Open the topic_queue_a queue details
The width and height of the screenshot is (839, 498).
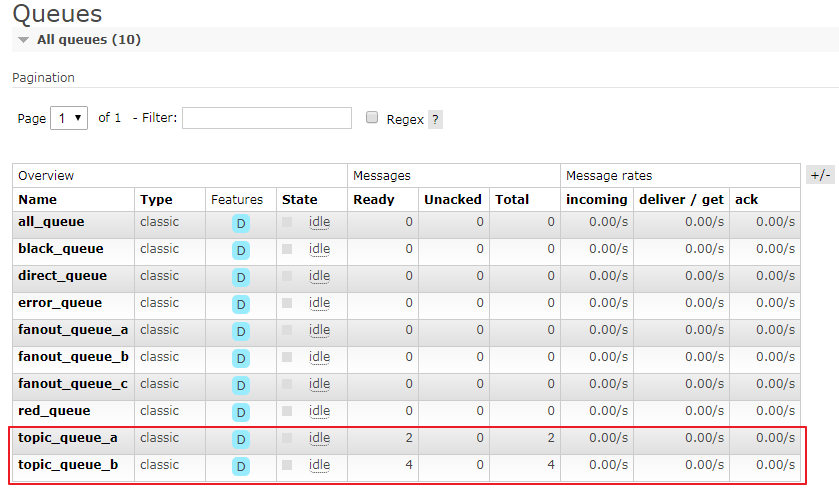point(68,438)
